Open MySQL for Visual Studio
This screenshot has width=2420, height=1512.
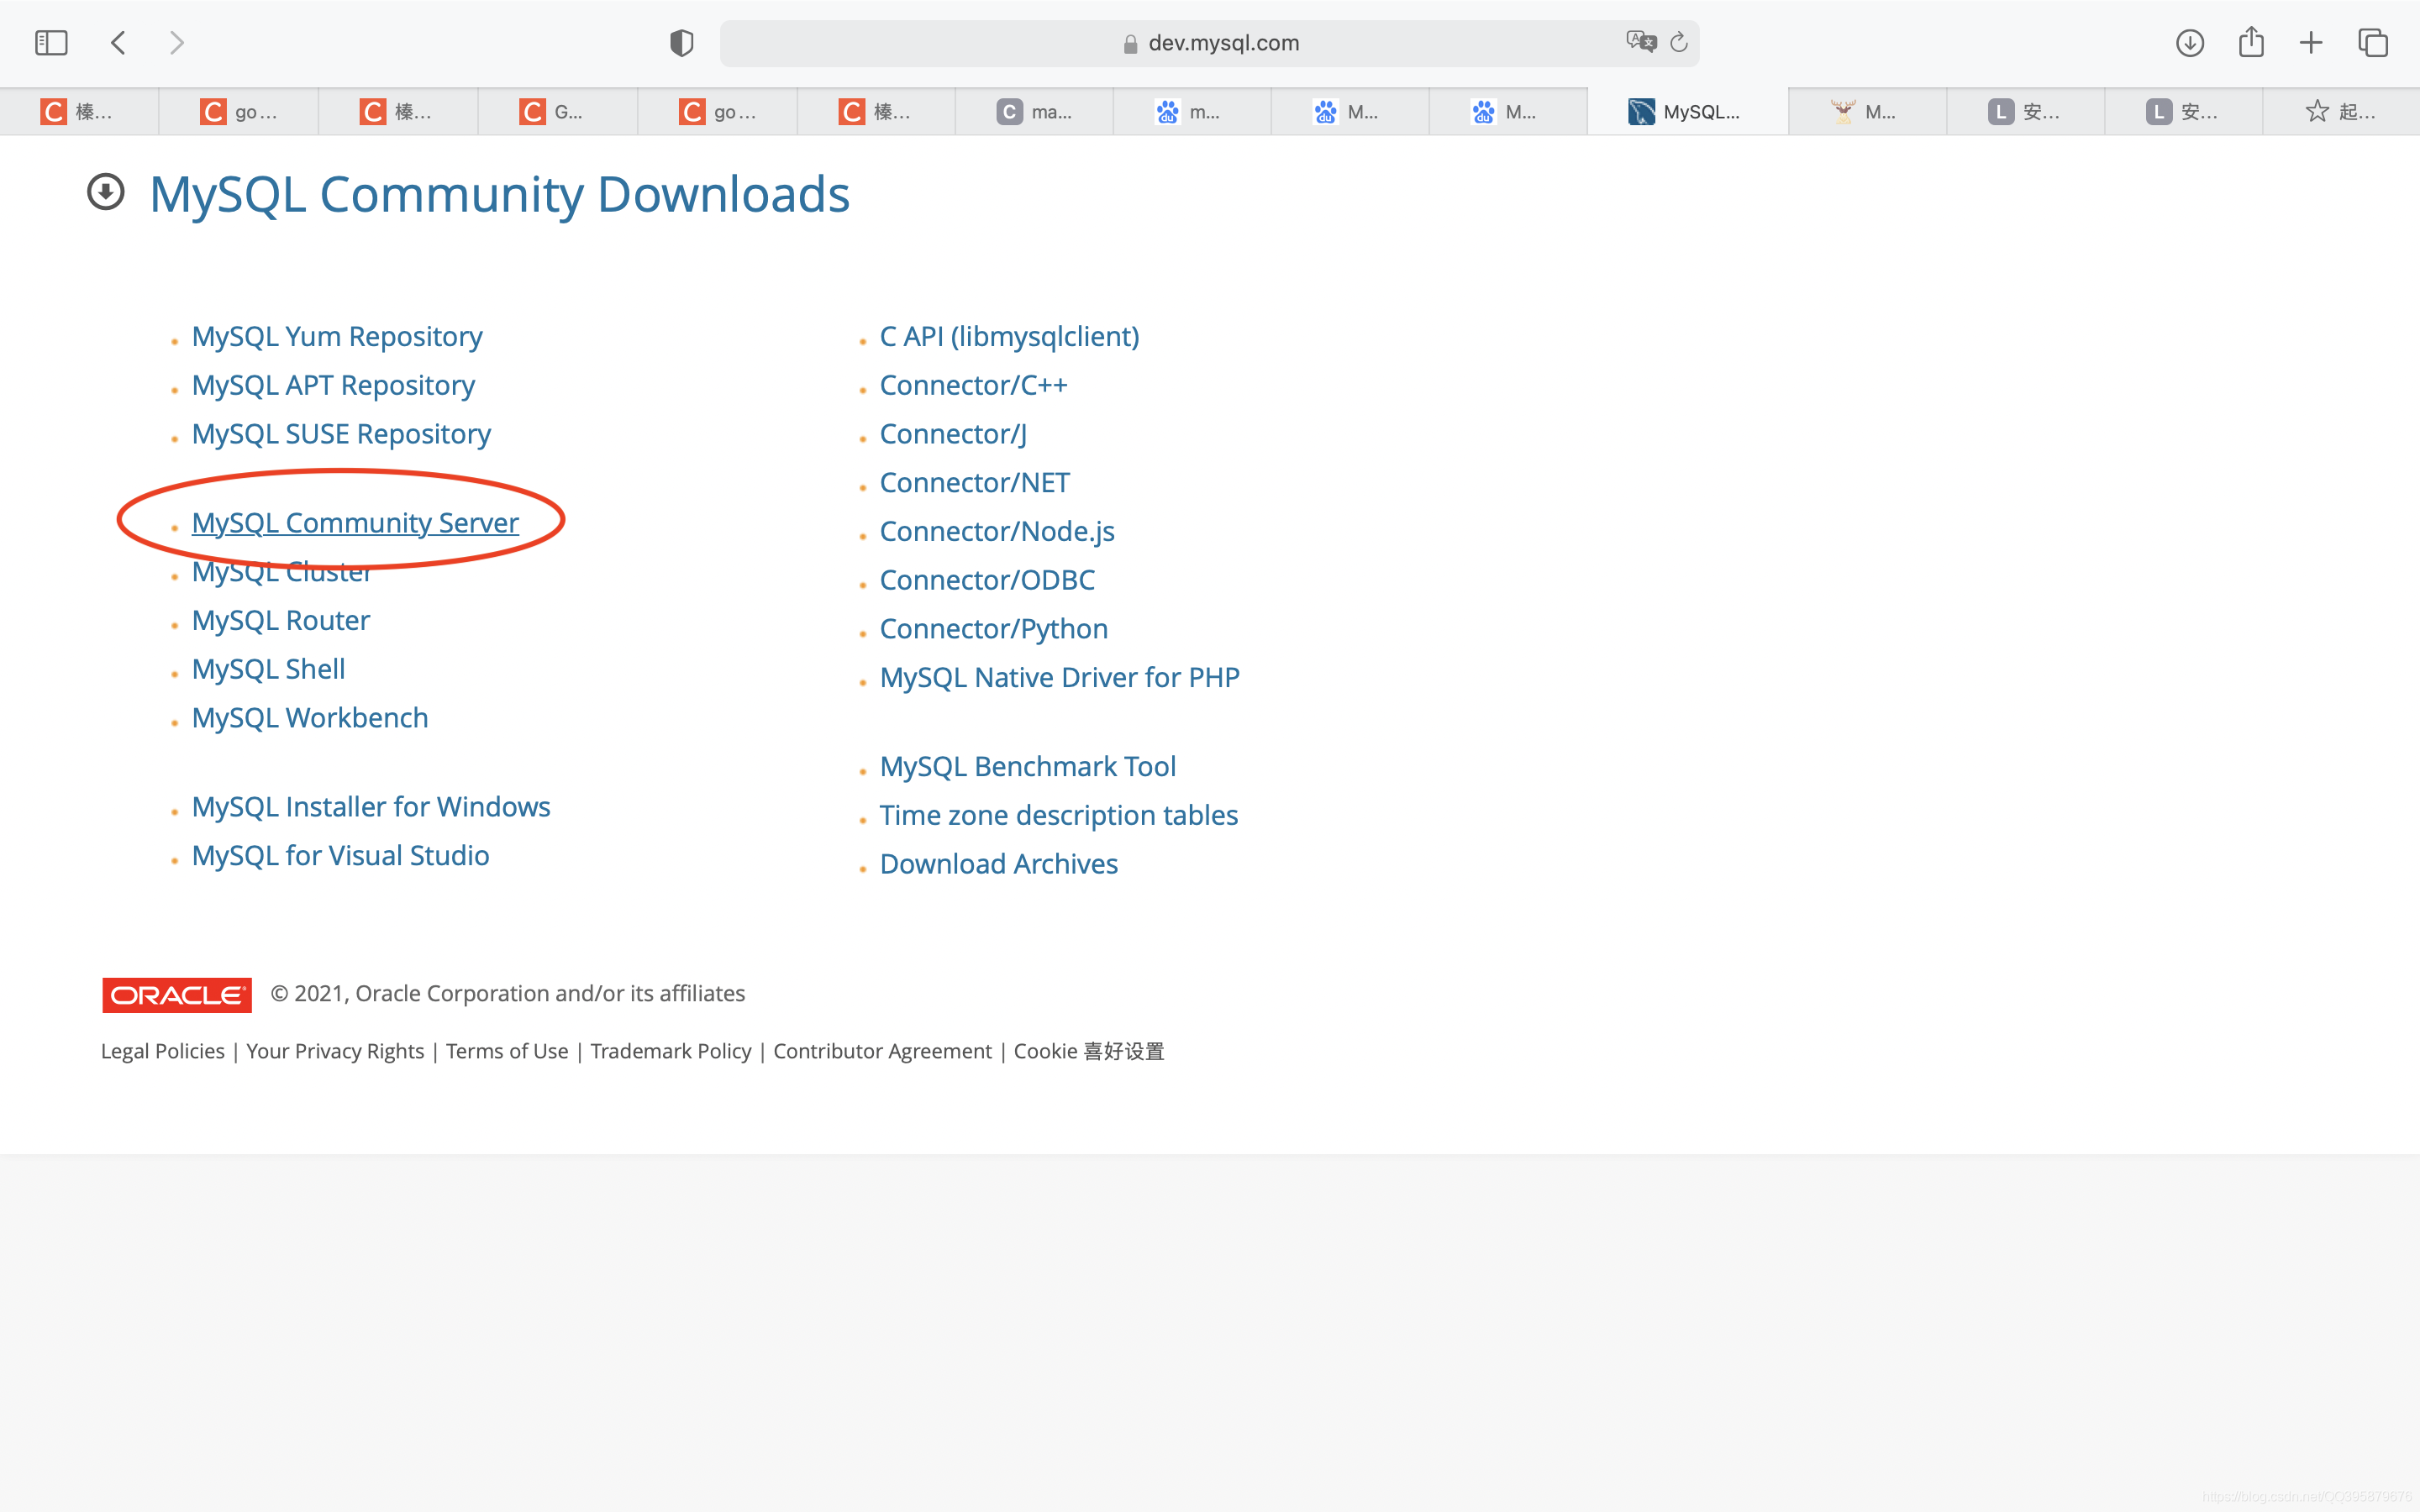340,856
